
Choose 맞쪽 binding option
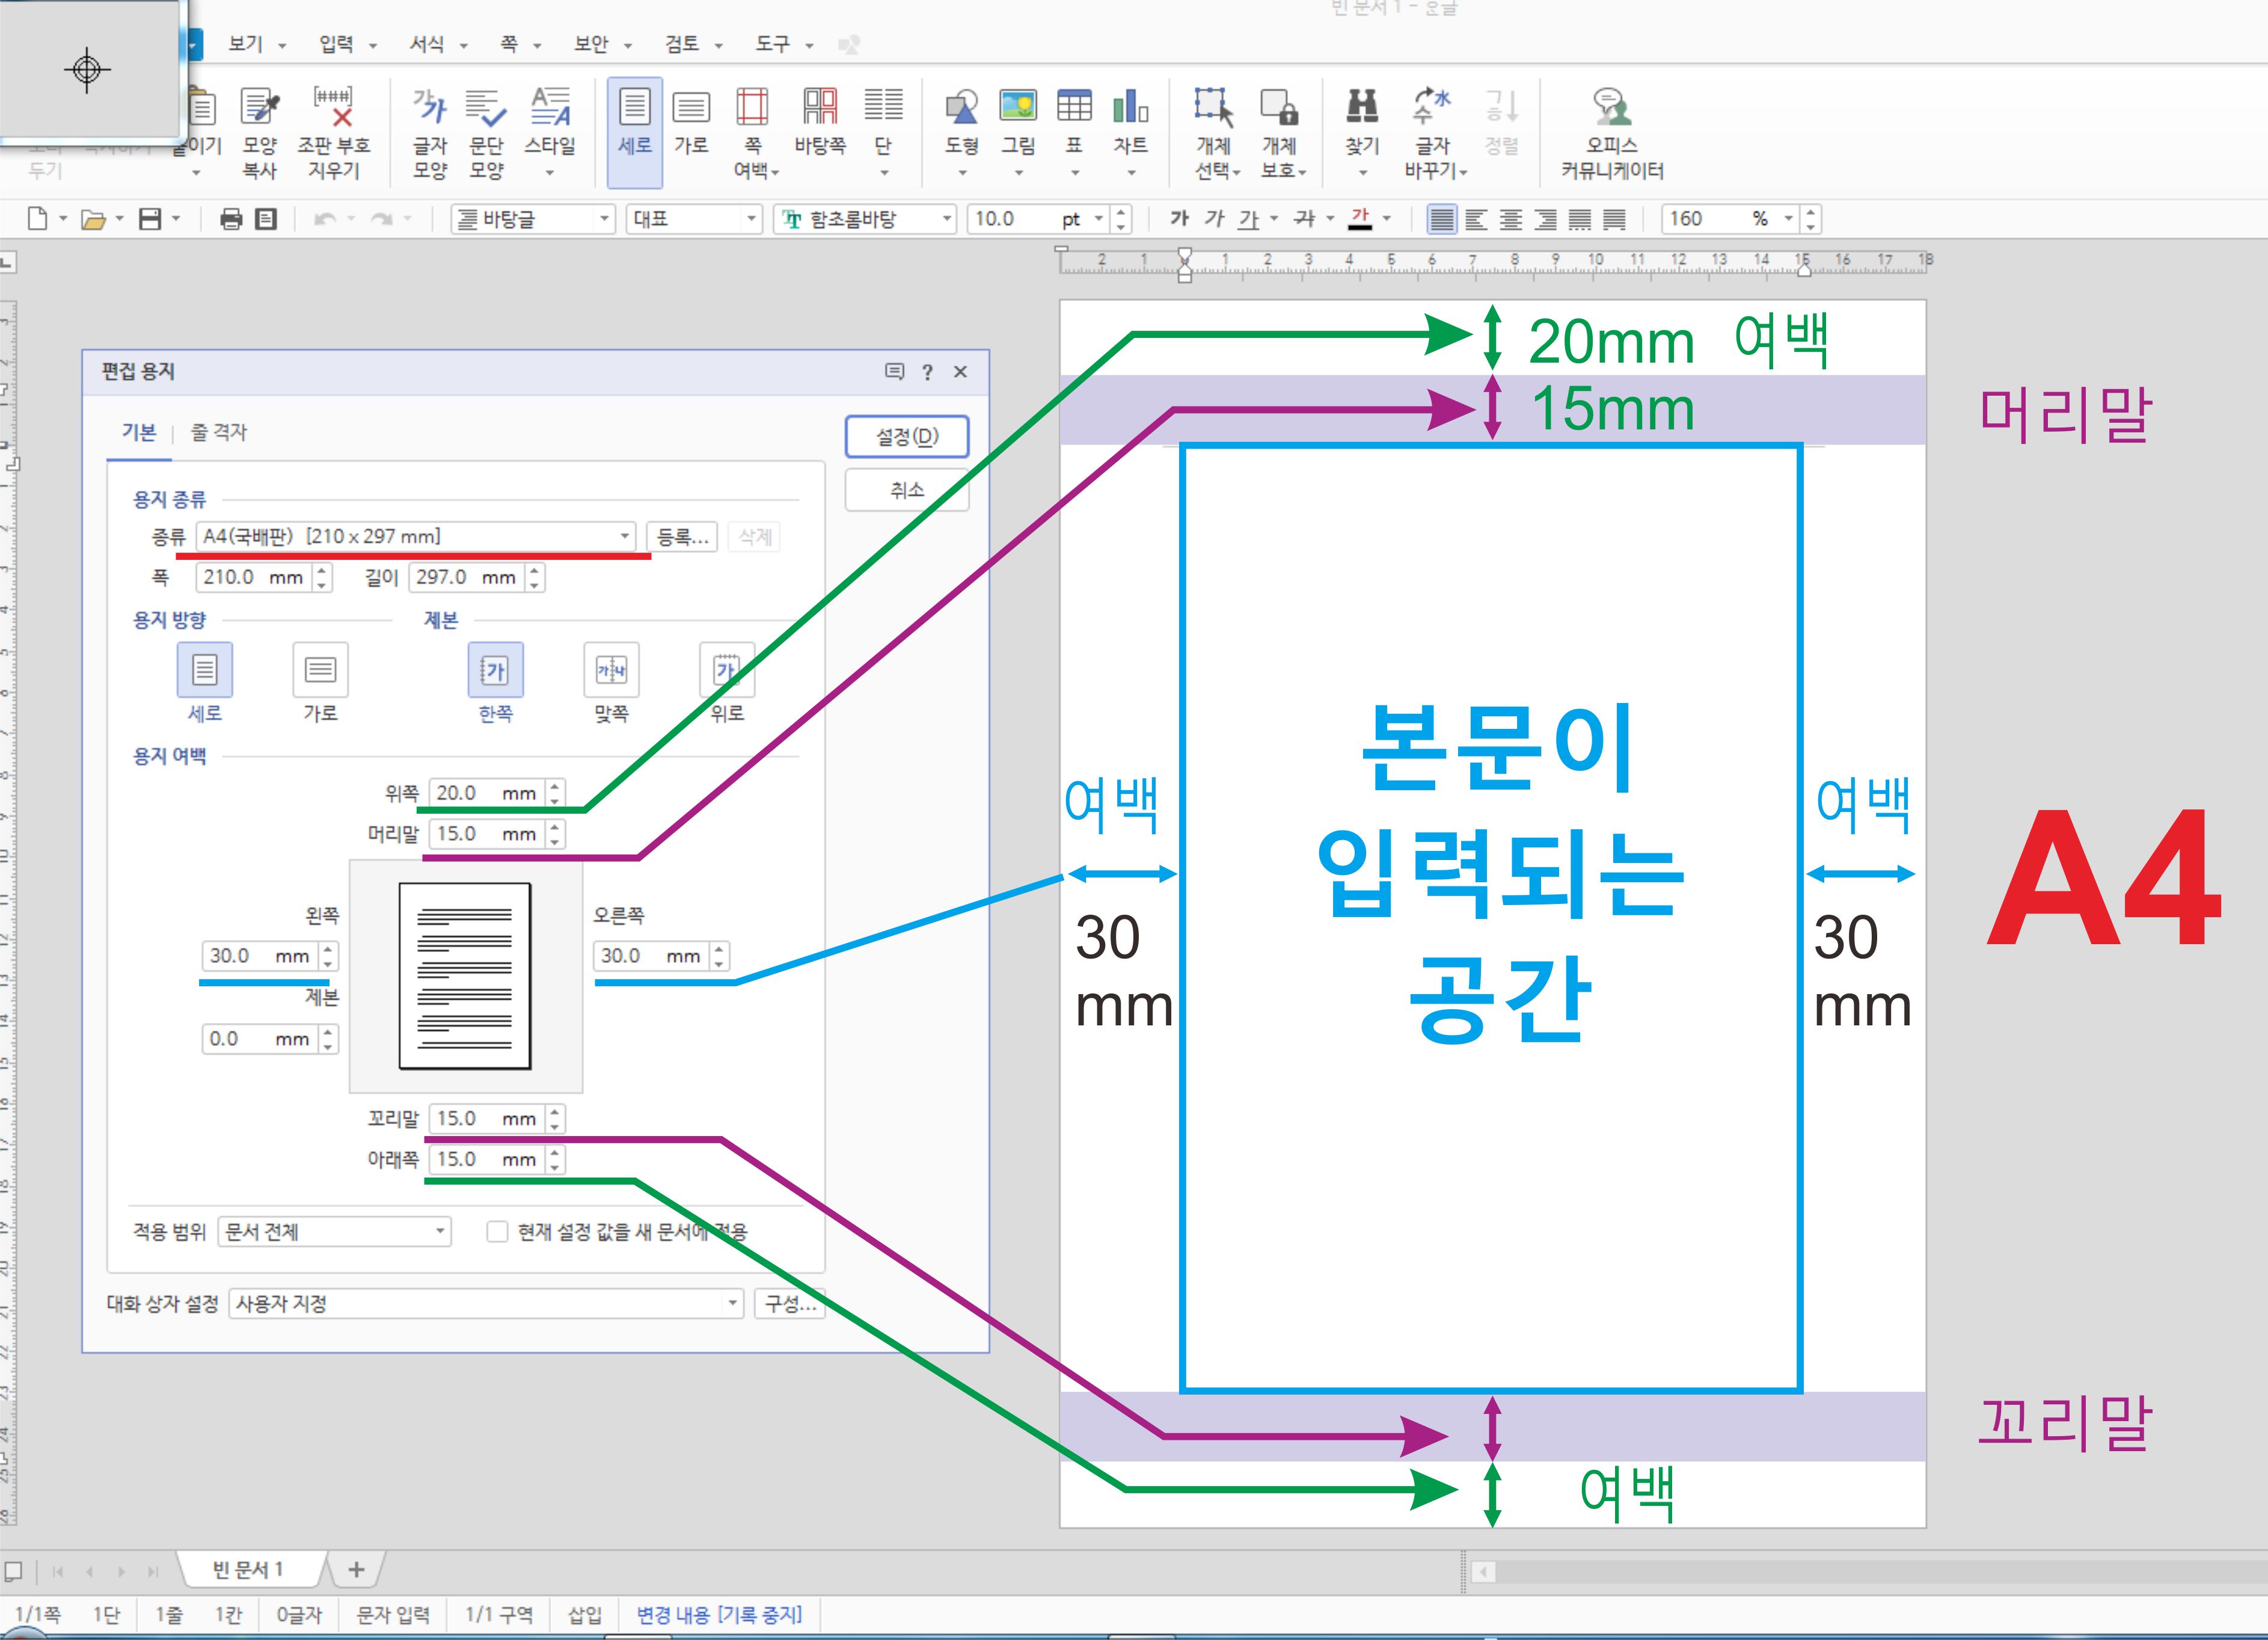point(611,670)
